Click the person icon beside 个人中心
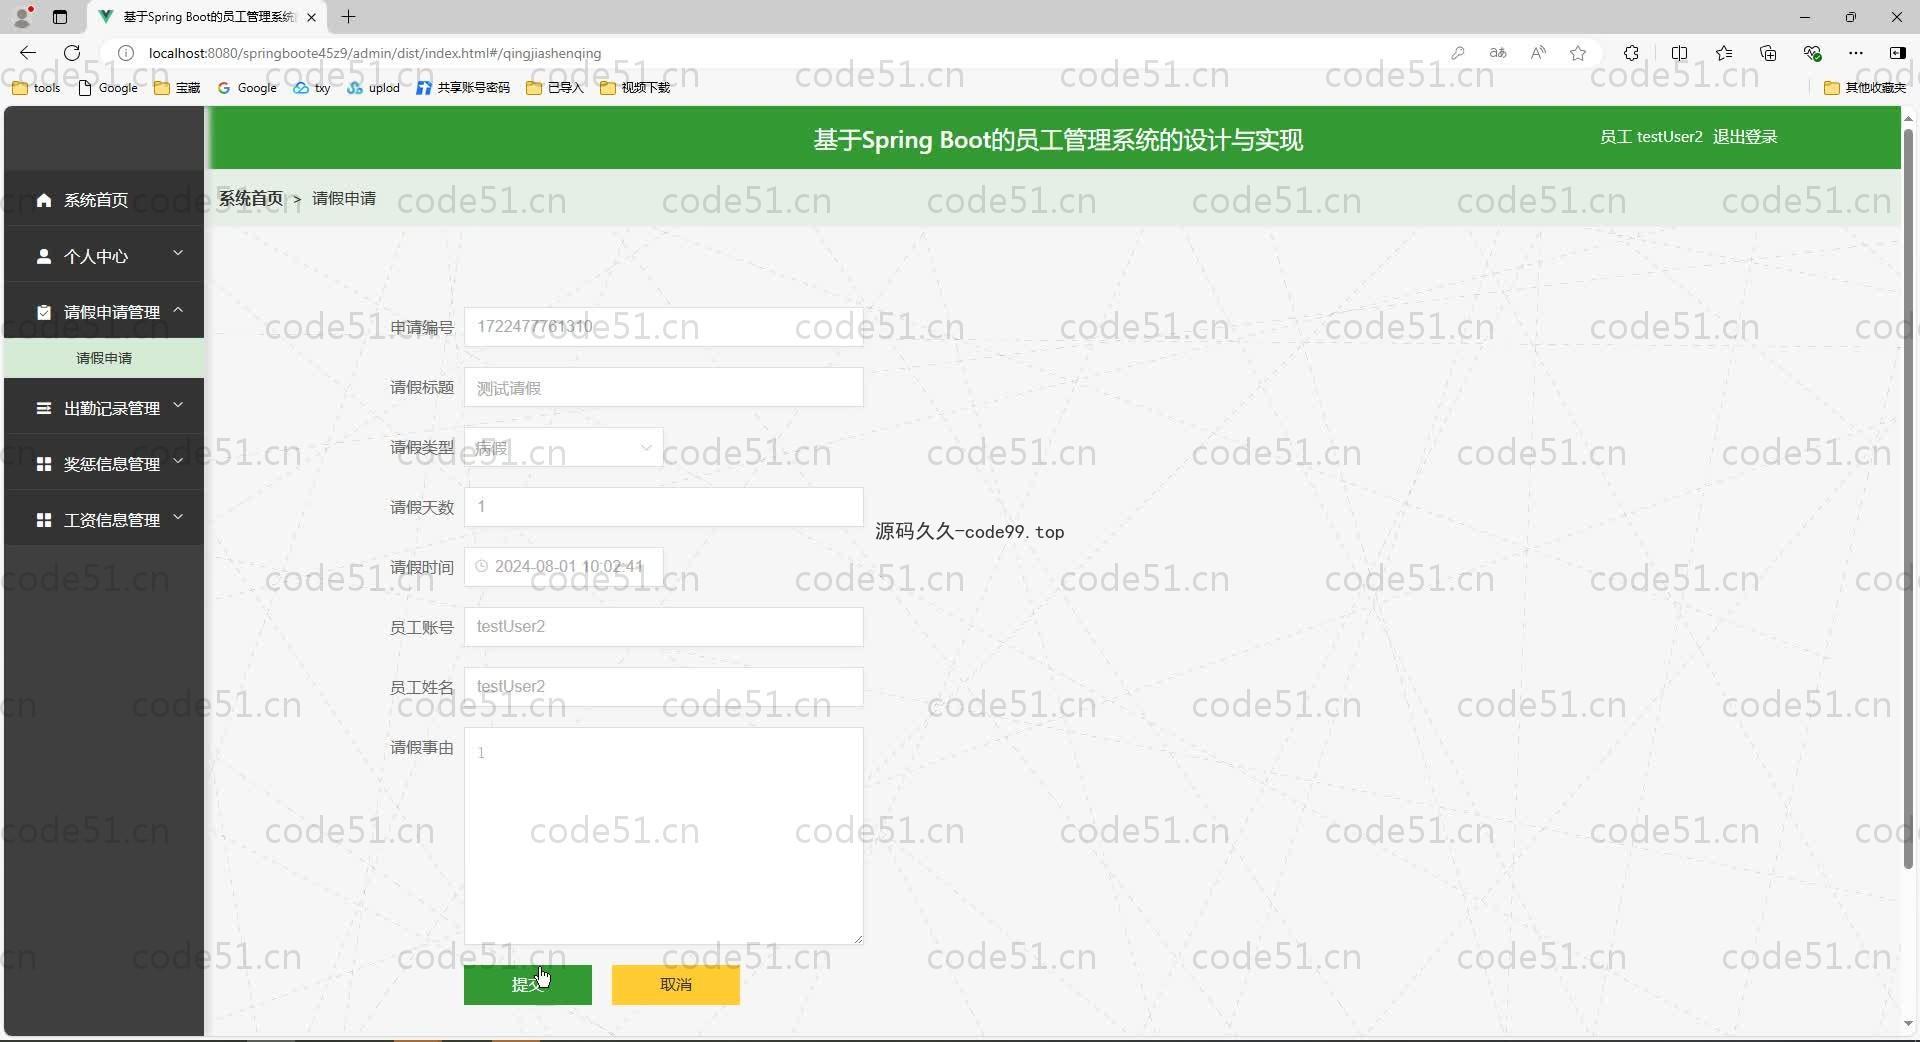 [43, 256]
